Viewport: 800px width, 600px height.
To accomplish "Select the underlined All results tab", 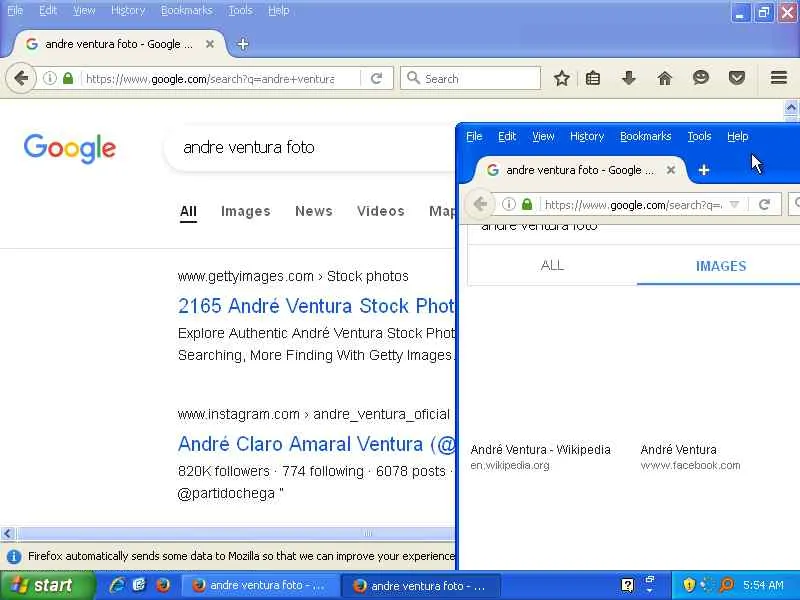I will (188, 211).
